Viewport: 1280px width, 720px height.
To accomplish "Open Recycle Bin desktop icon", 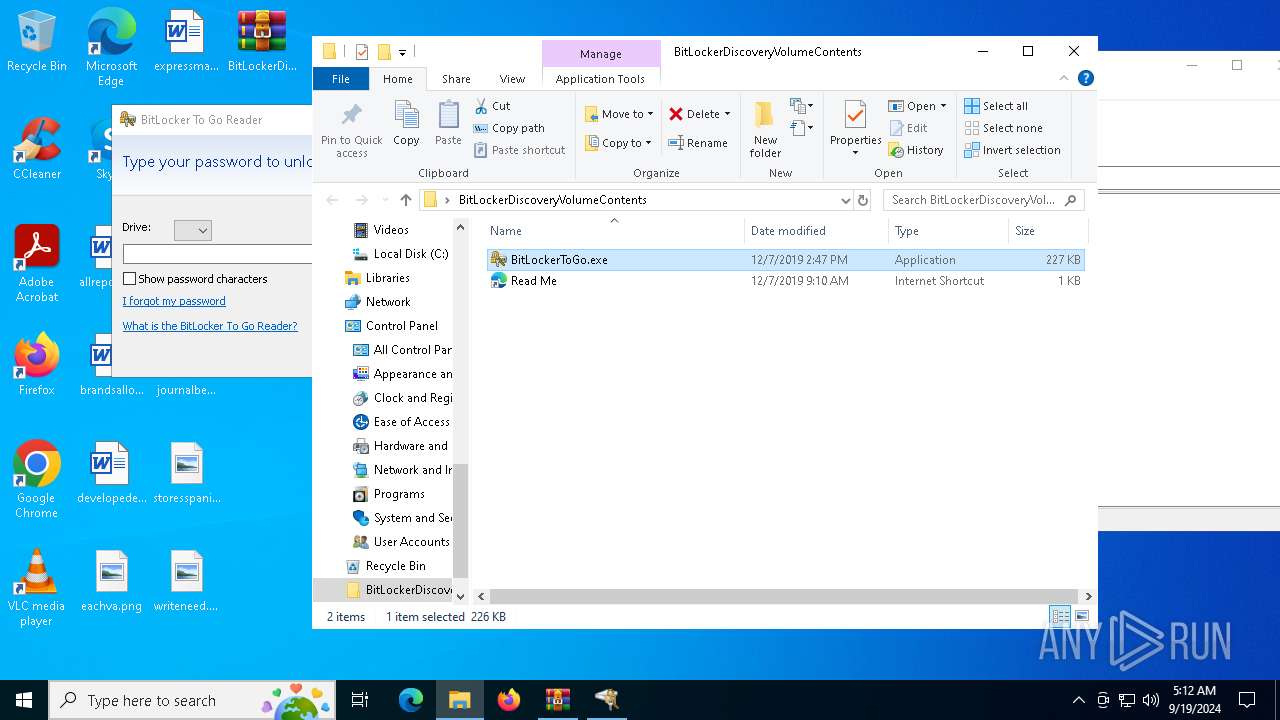I will (36, 42).
